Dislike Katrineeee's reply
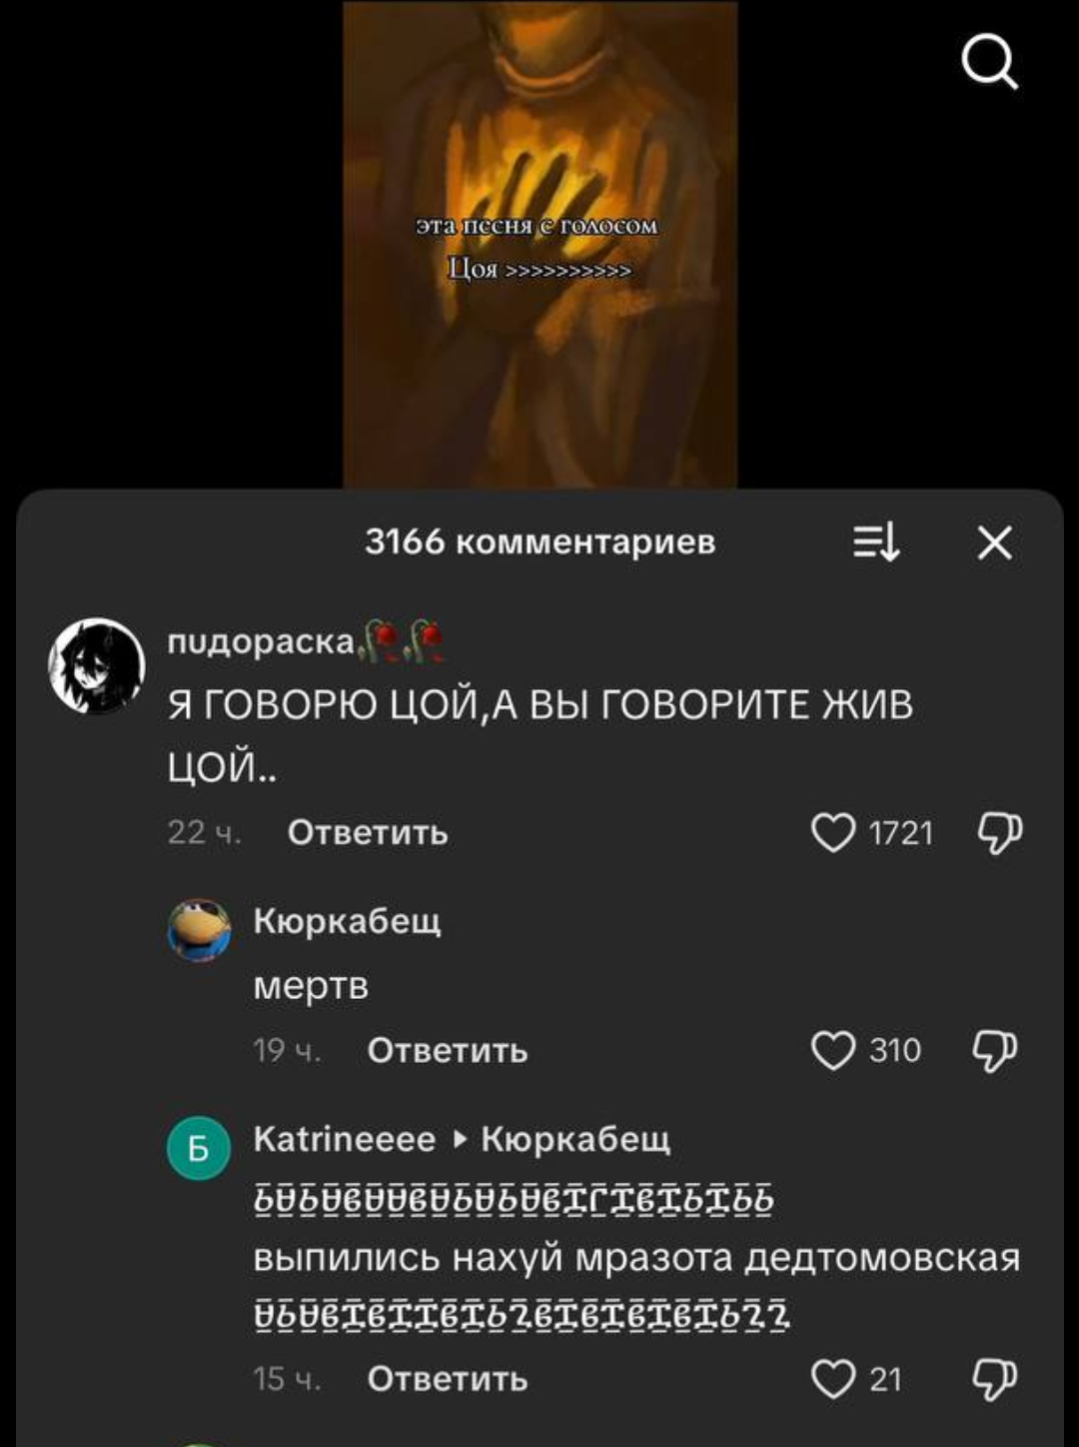 click(x=996, y=1379)
